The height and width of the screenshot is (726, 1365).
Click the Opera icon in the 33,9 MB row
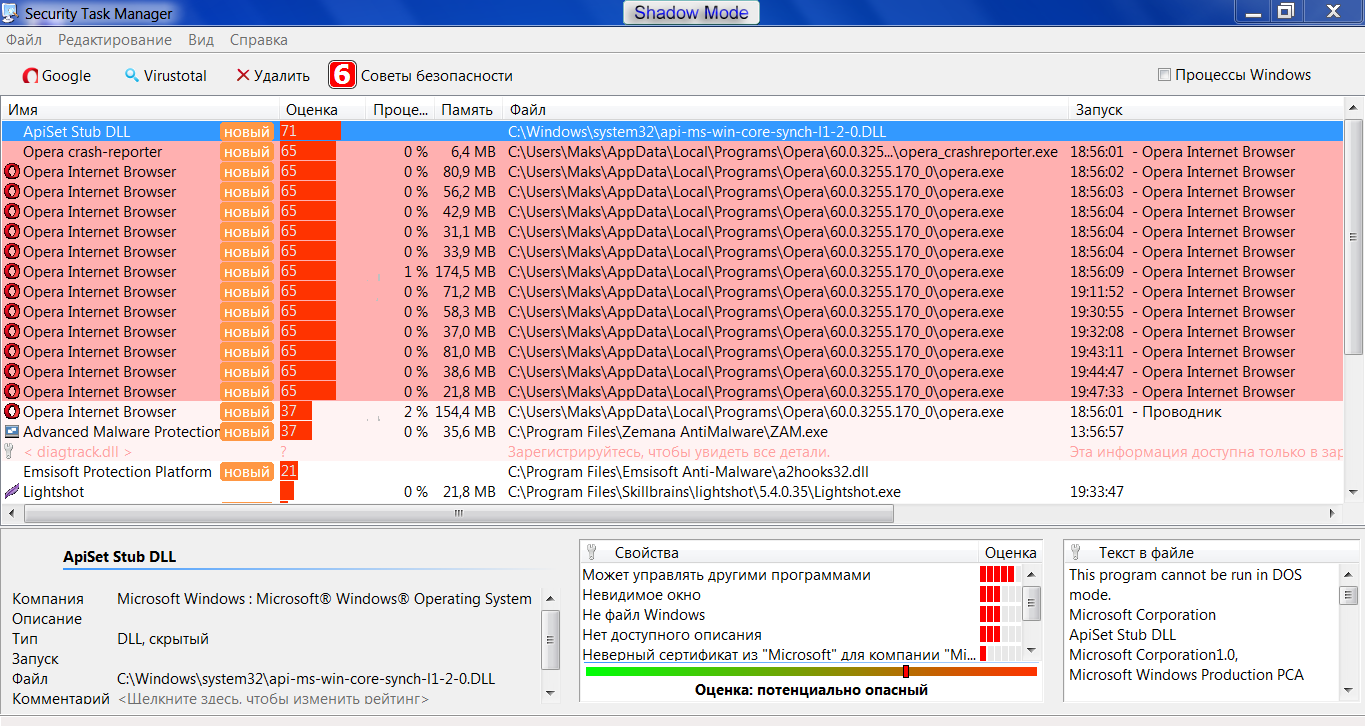12,252
